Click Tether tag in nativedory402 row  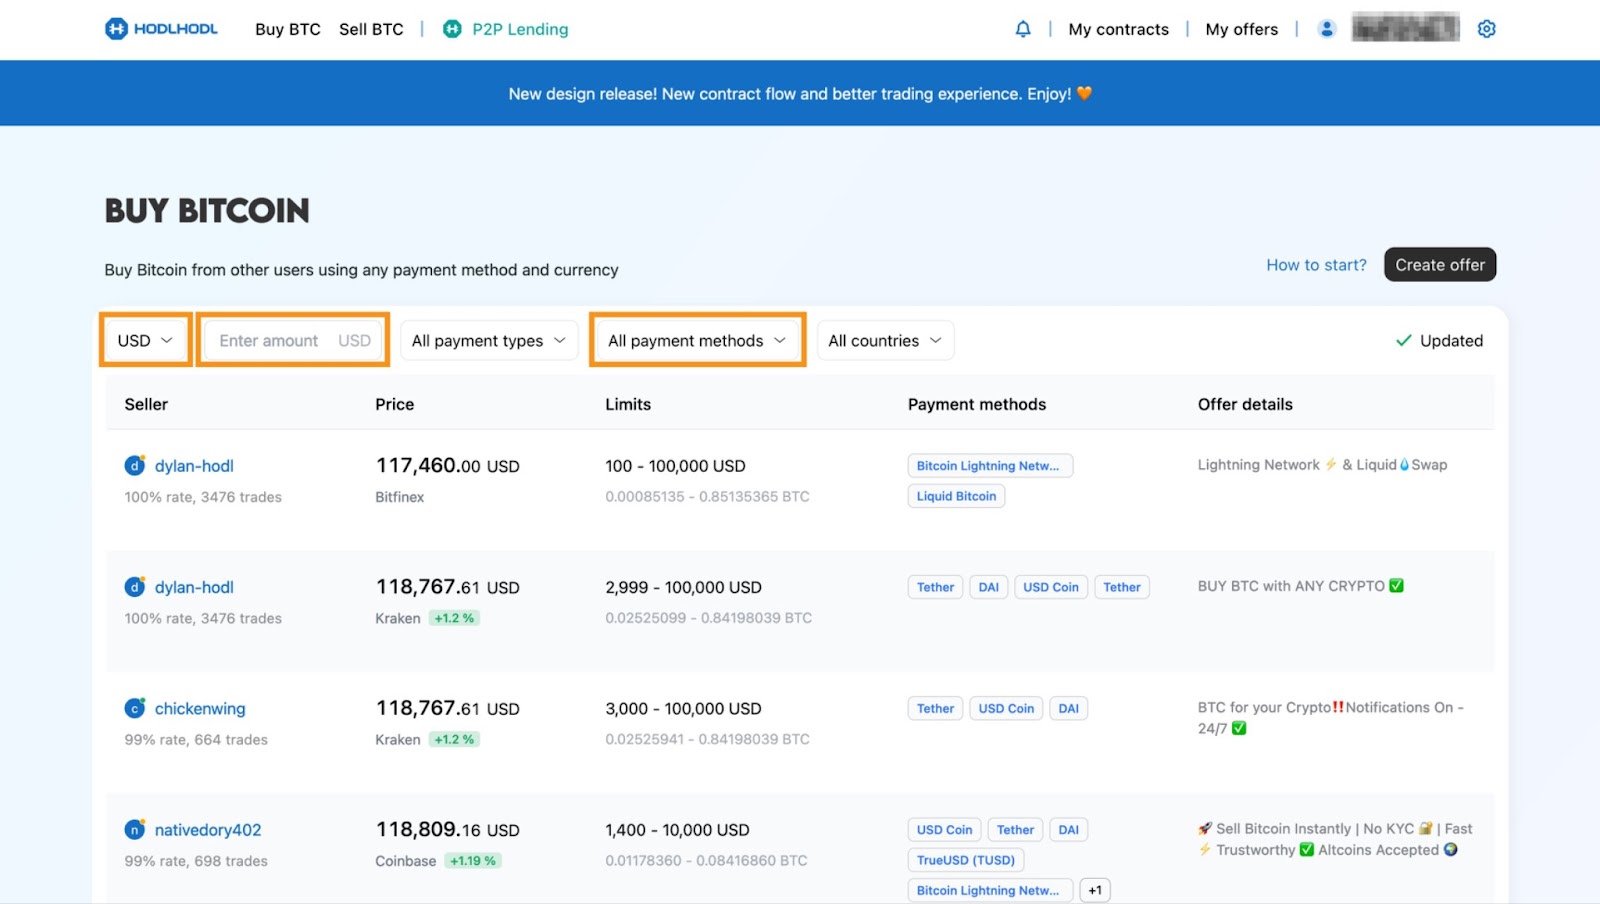click(1015, 829)
